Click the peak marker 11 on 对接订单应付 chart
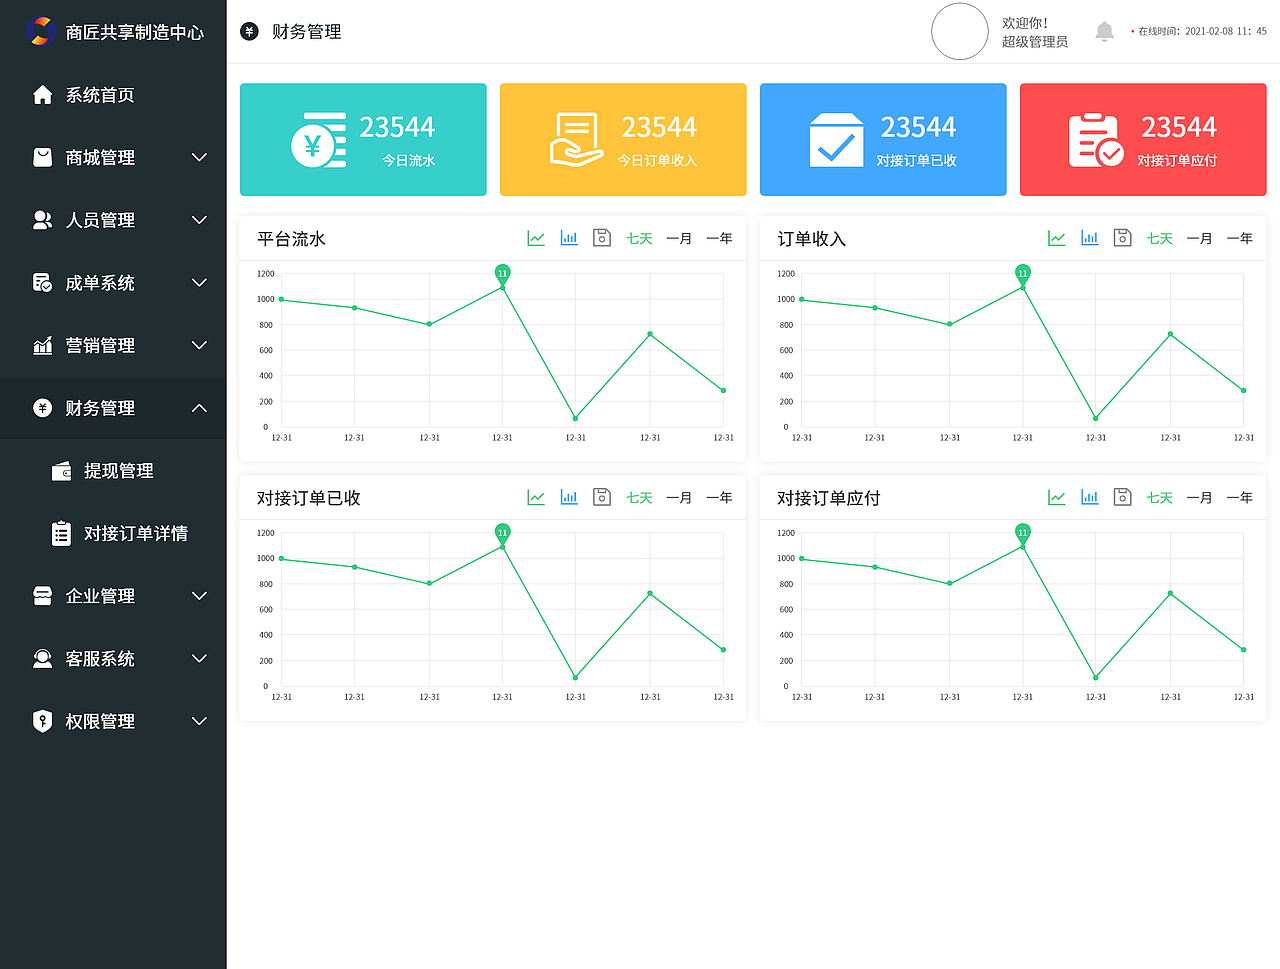This screenshot has width=1280, height=969. tap(1022, 532)
